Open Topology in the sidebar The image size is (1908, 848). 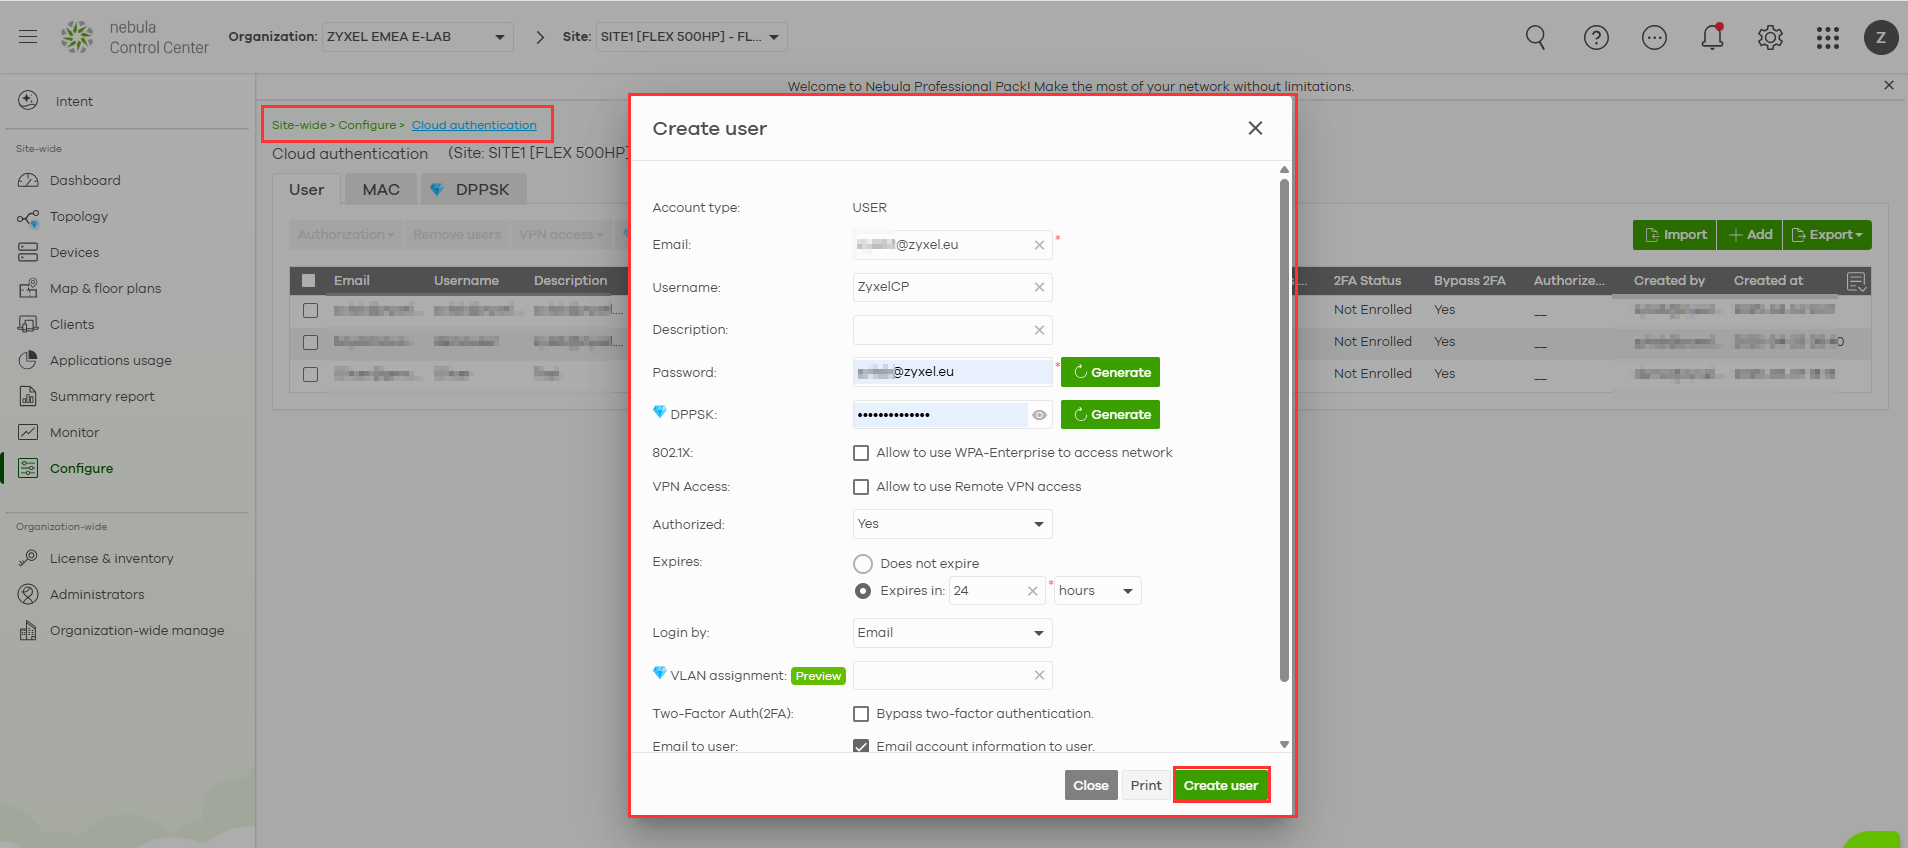(79, 217)
